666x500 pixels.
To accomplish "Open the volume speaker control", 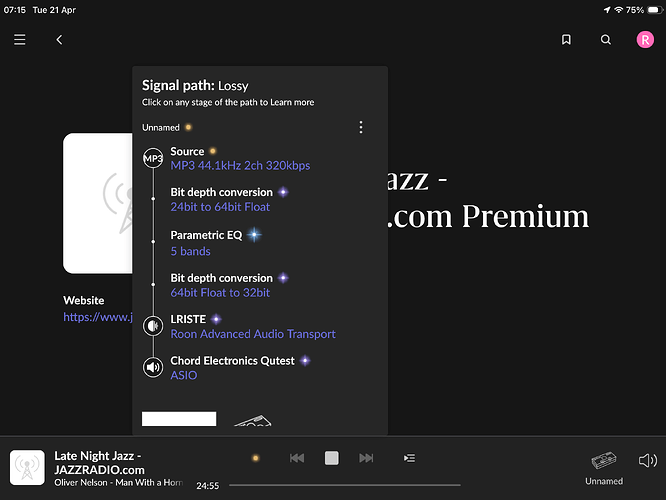I will click(648, 460).
